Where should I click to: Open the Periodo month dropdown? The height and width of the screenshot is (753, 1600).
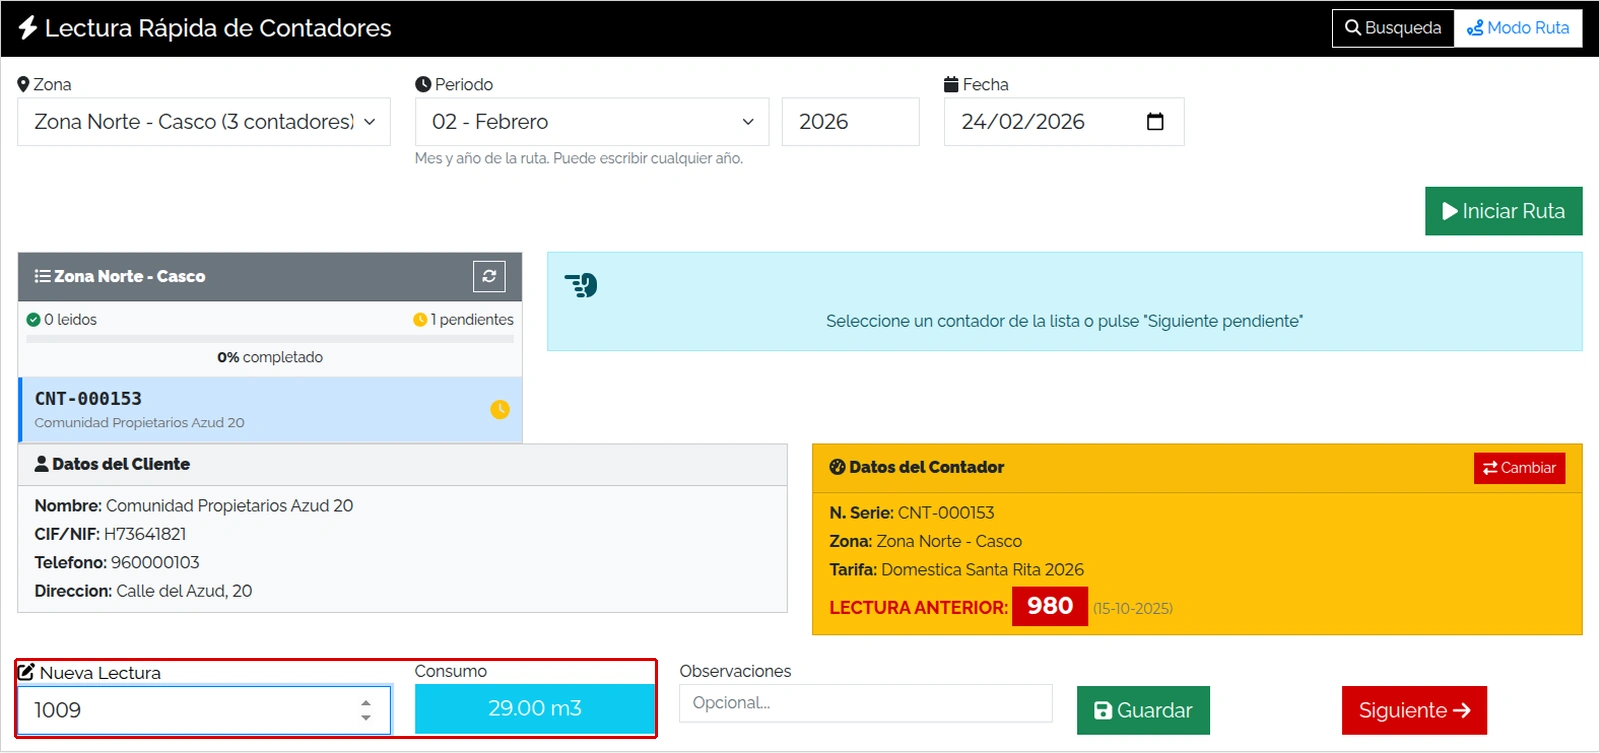592,122
